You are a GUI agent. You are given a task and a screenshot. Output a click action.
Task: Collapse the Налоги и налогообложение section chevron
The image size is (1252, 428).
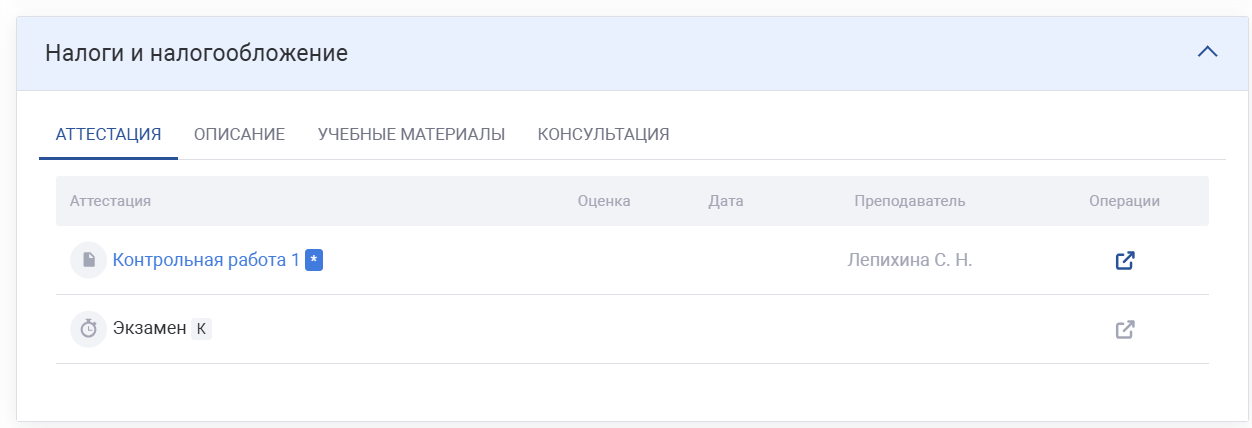coord(1207,52)
